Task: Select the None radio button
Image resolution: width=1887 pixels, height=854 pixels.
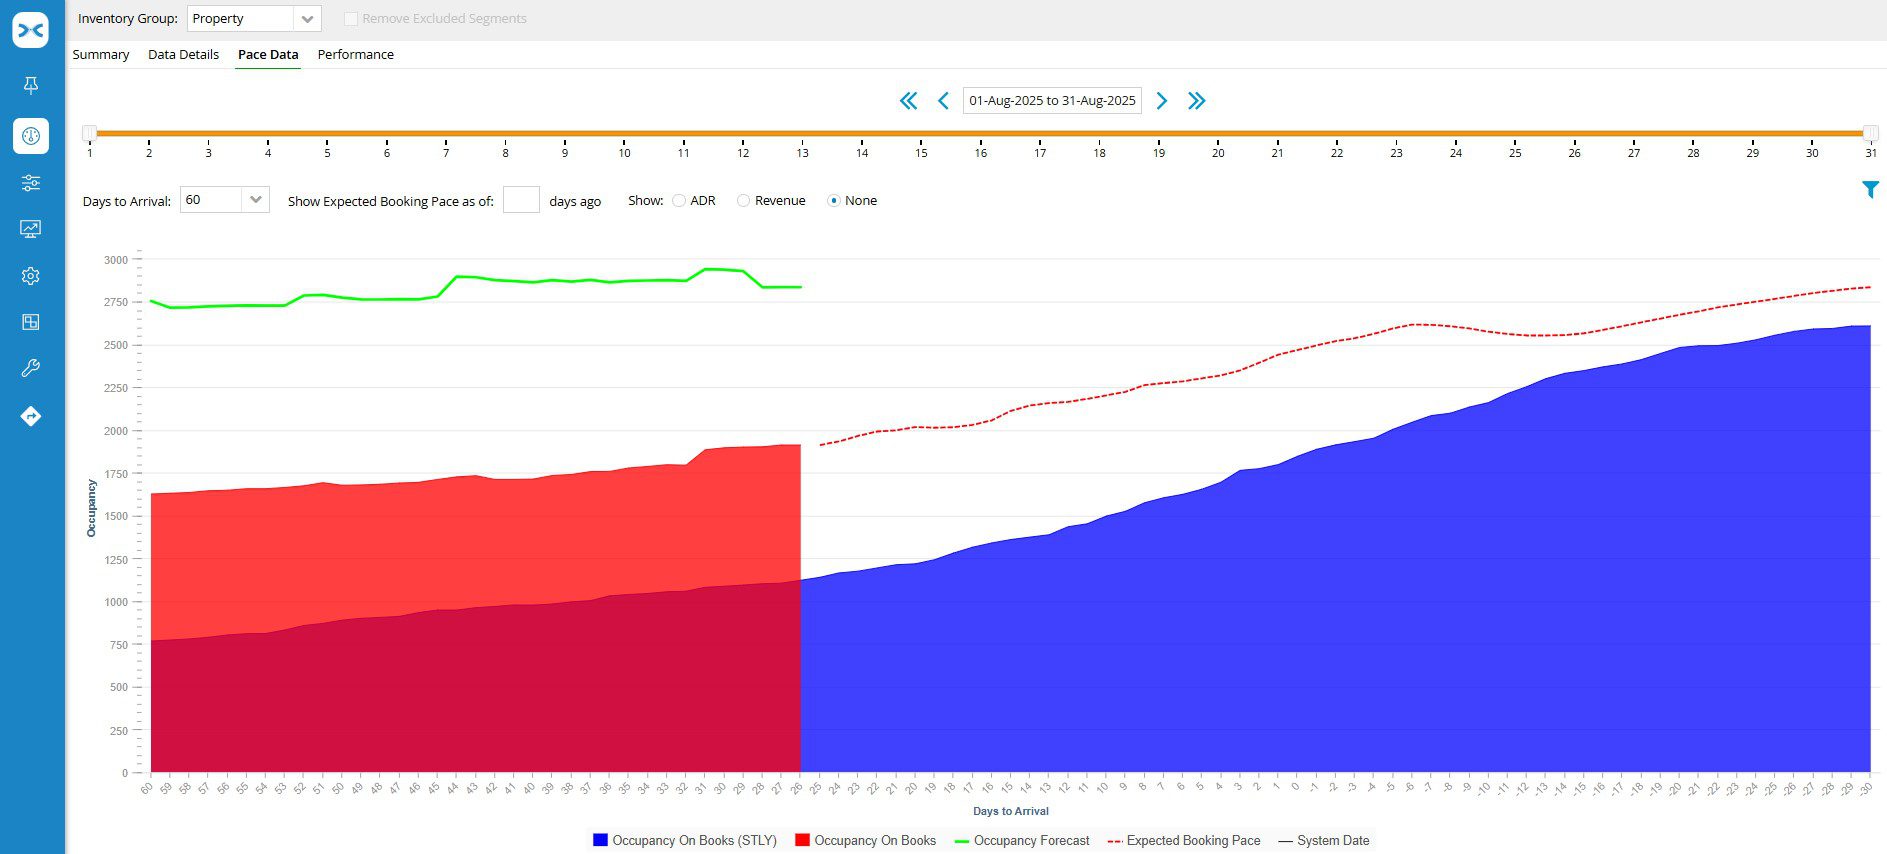Action: 834,201
